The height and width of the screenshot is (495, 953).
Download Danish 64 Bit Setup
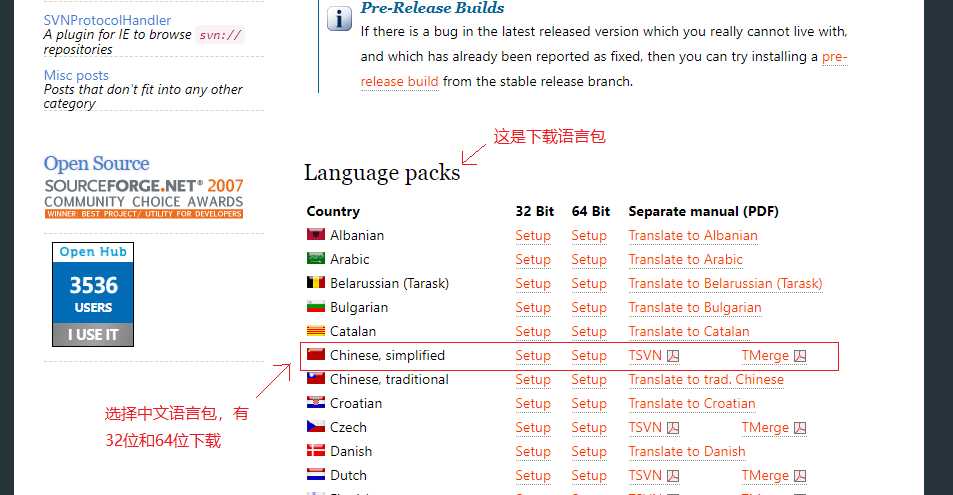(589, 452)
